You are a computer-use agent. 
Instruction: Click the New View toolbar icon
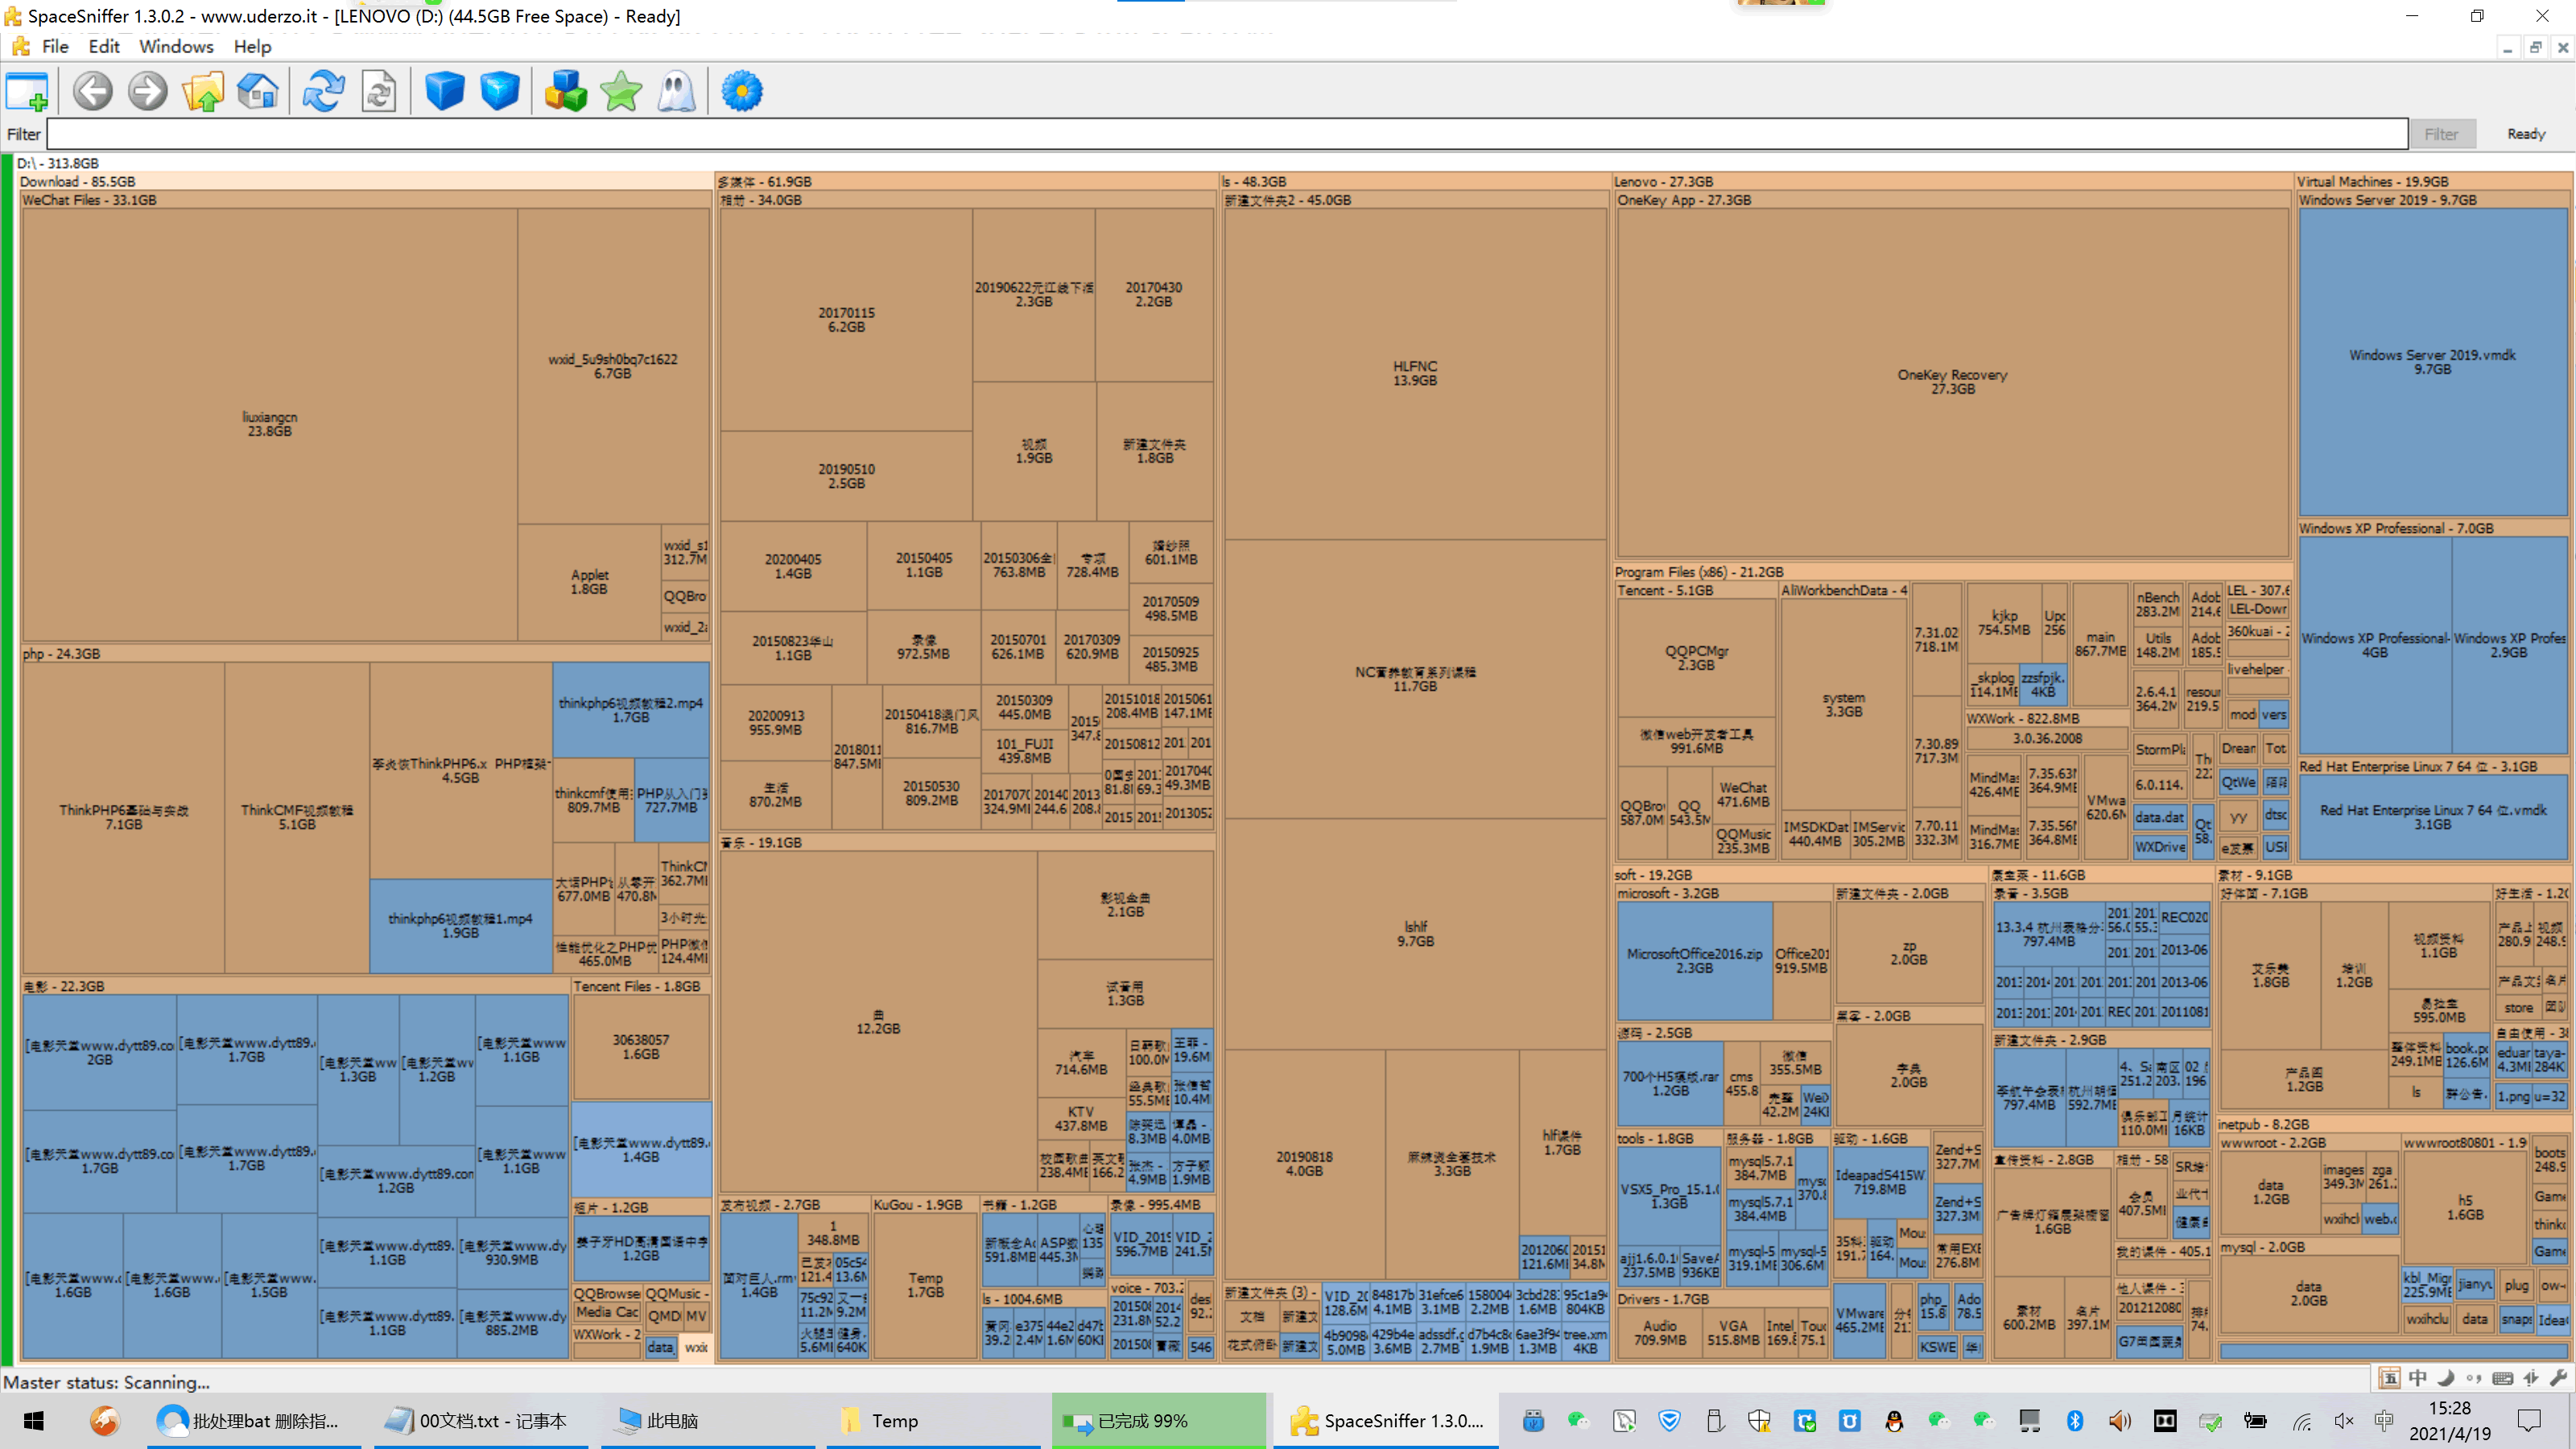point(27,92)
